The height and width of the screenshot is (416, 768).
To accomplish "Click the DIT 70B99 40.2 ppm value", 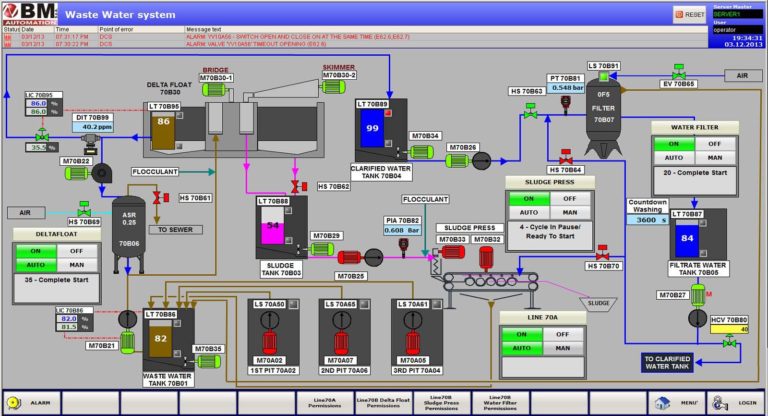I will (93, 127).
